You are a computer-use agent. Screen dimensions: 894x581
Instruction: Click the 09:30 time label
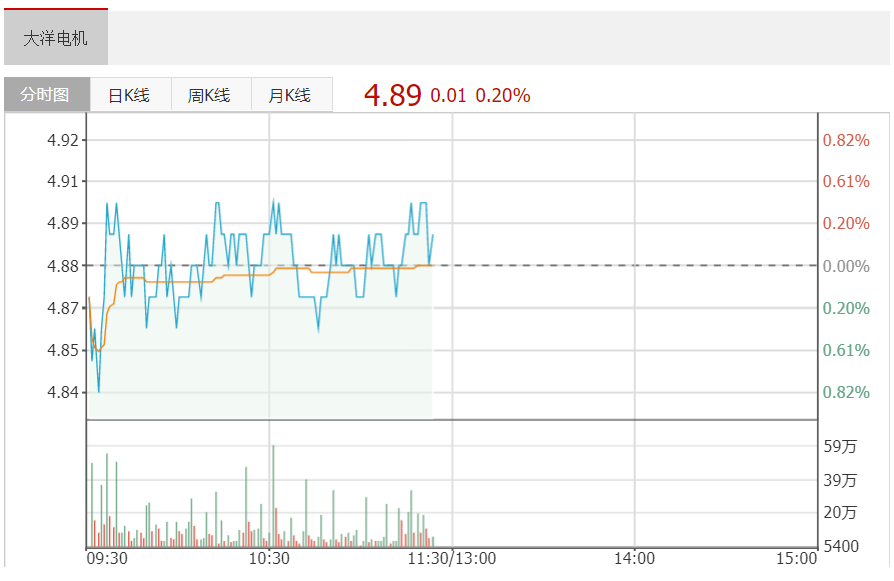click(x=107, y=558)
